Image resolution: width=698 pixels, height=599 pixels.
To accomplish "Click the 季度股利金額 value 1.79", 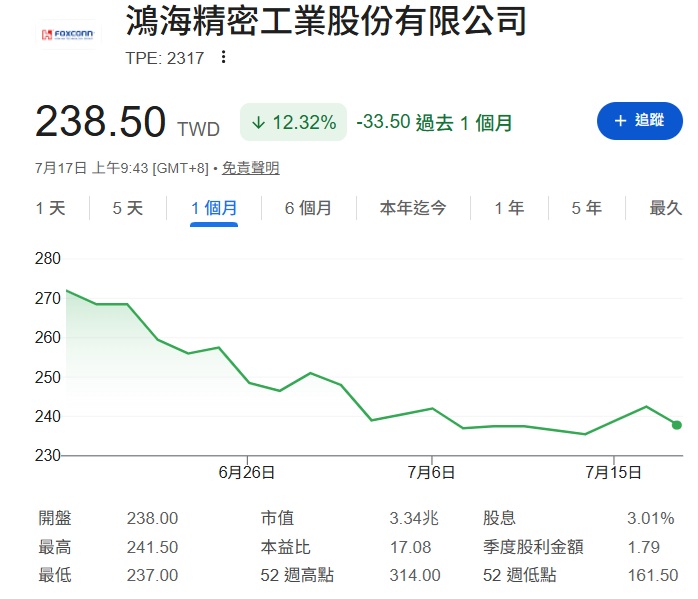I will pyautogui.click(x=644, y=547).
